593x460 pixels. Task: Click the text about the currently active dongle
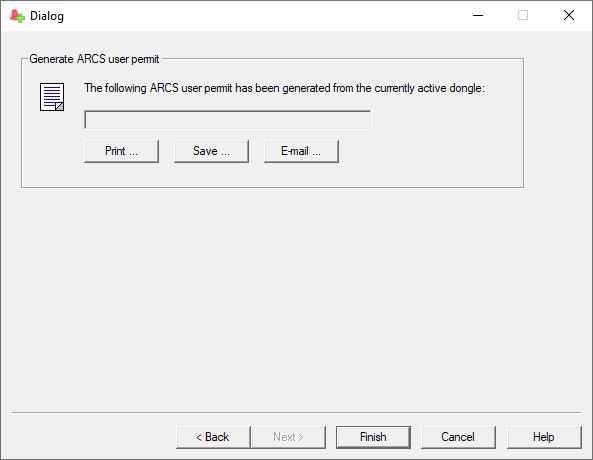284,88
